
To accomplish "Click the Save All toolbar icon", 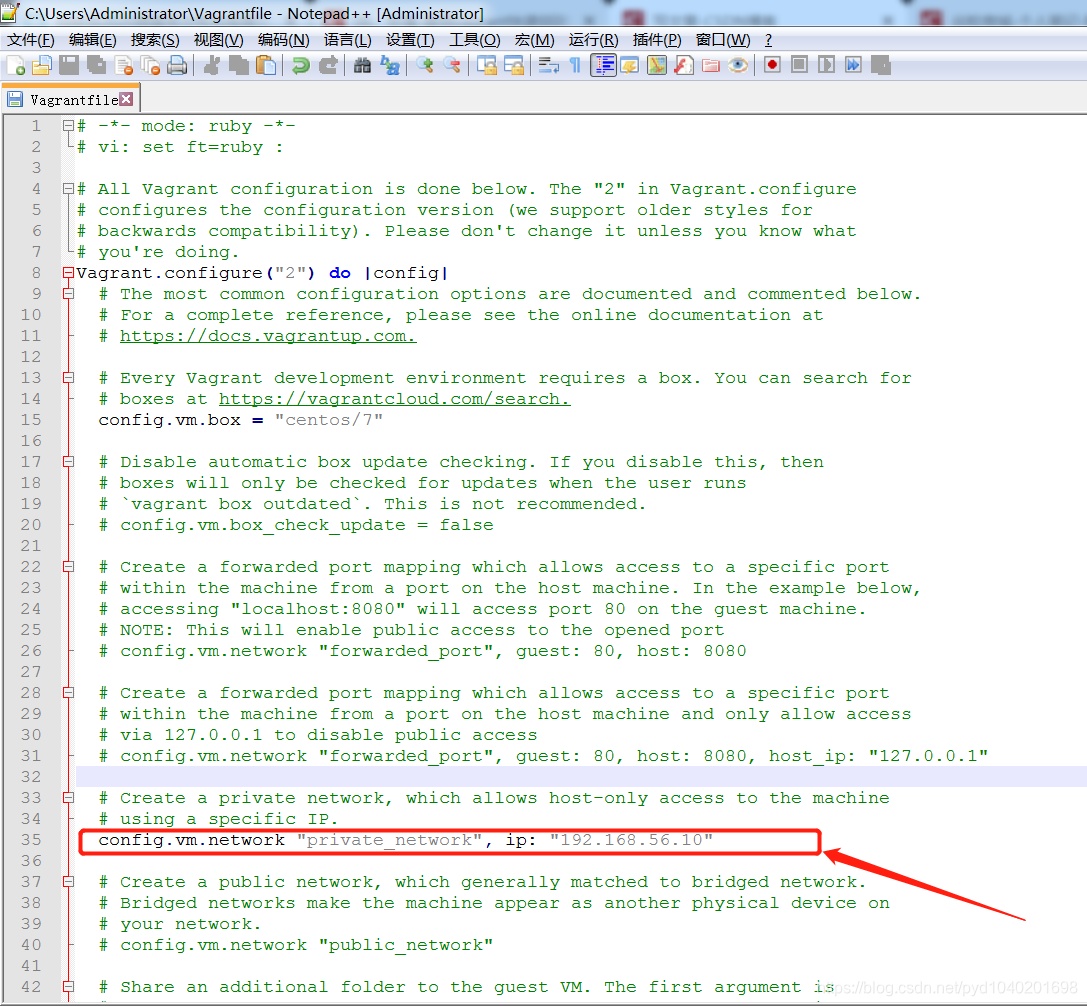I will tap(96, 65).
